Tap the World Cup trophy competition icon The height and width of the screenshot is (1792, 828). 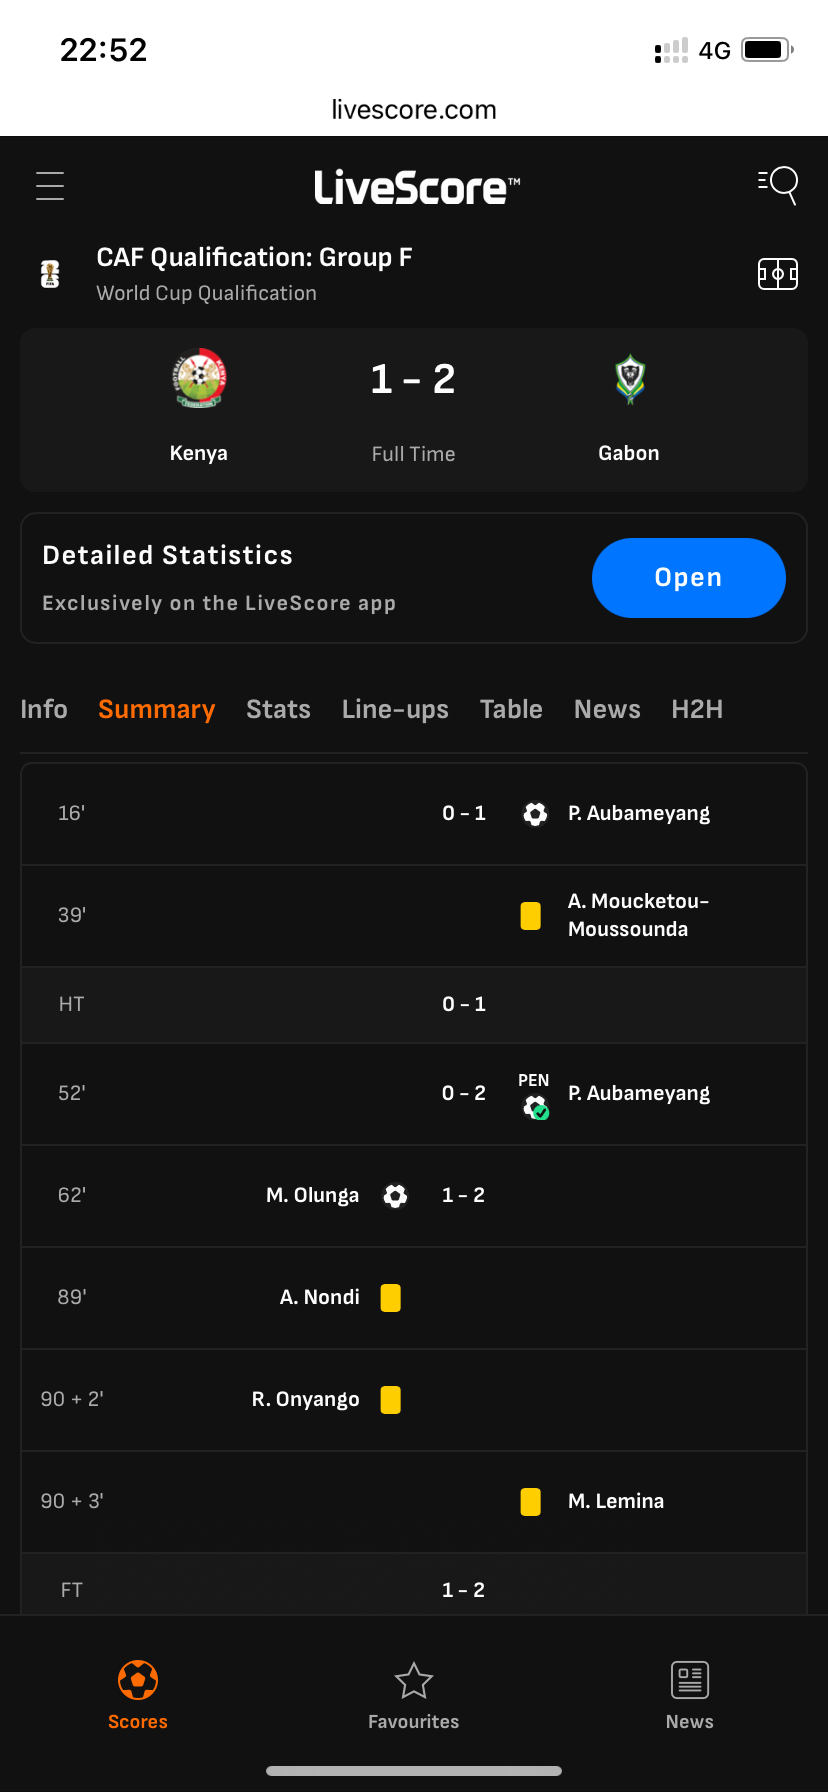(x=50, y=274)
